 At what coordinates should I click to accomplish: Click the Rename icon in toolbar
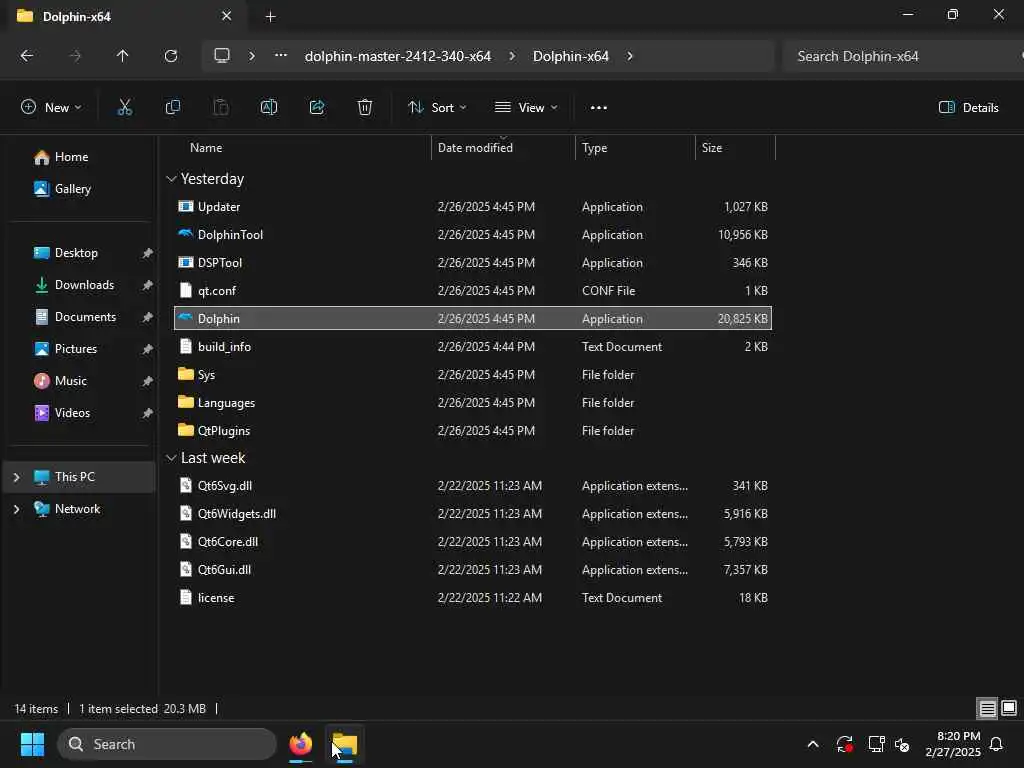(x=269, y=108)
